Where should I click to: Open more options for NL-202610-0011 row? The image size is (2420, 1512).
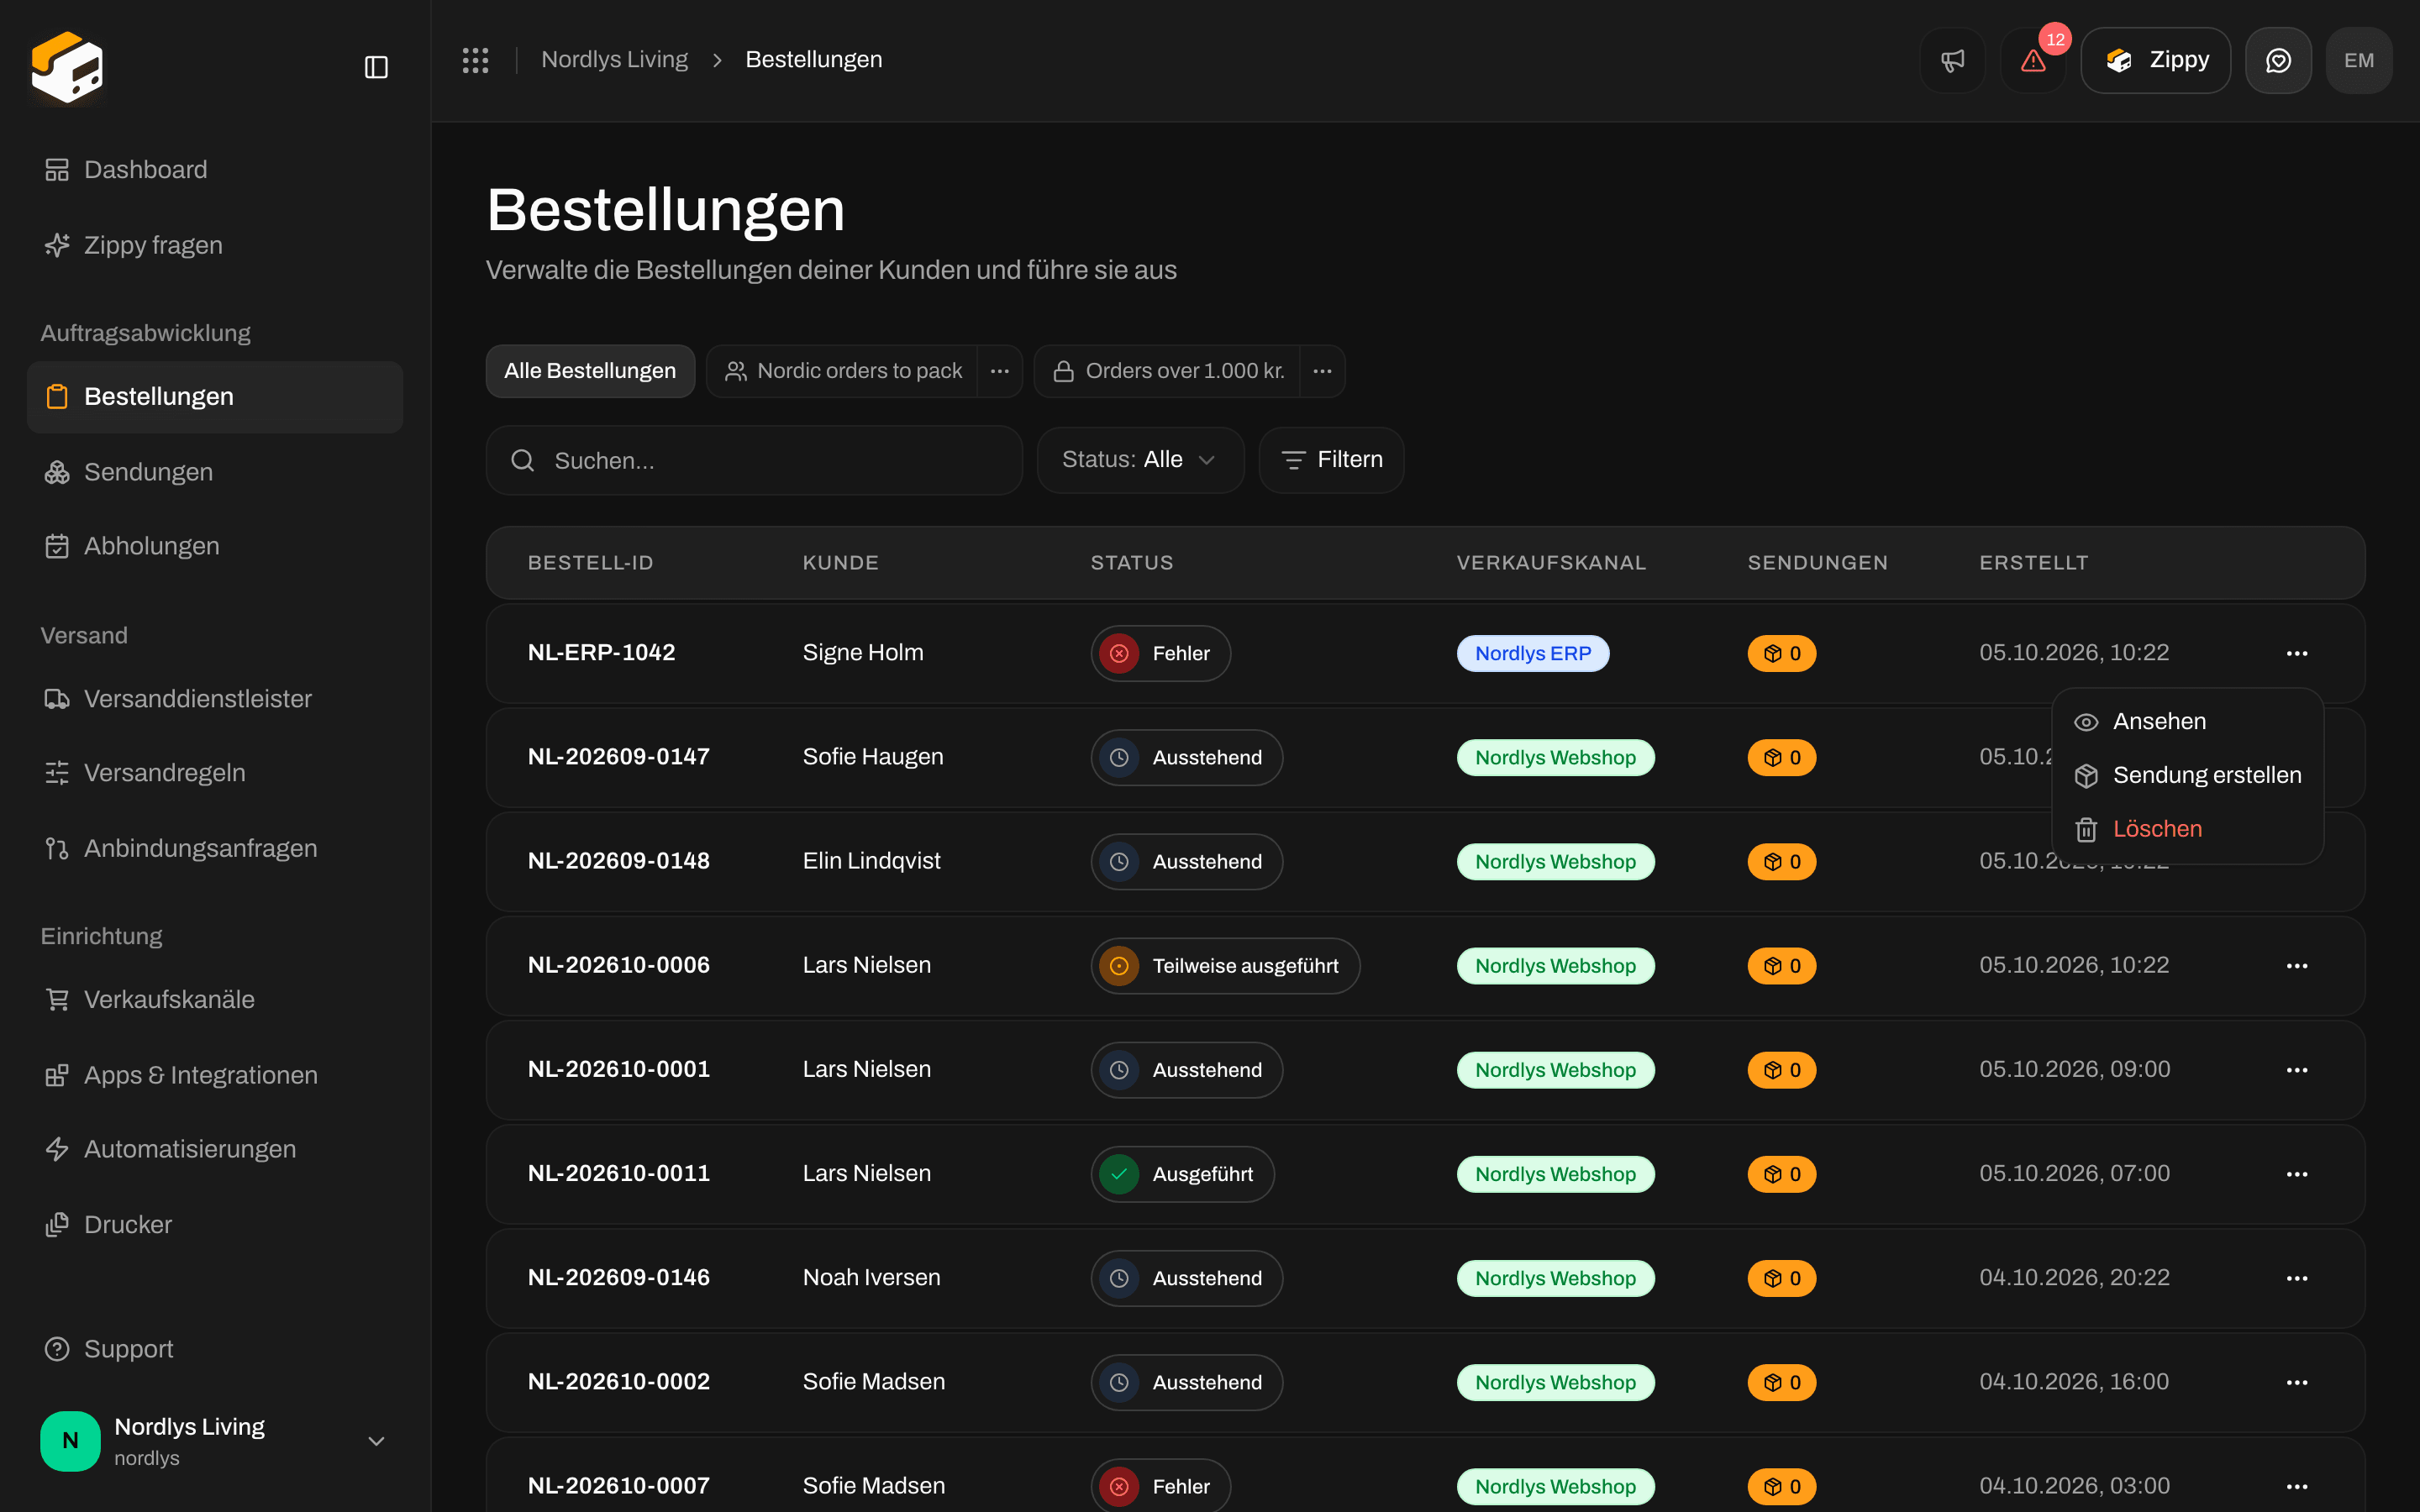(2297, 1174)
